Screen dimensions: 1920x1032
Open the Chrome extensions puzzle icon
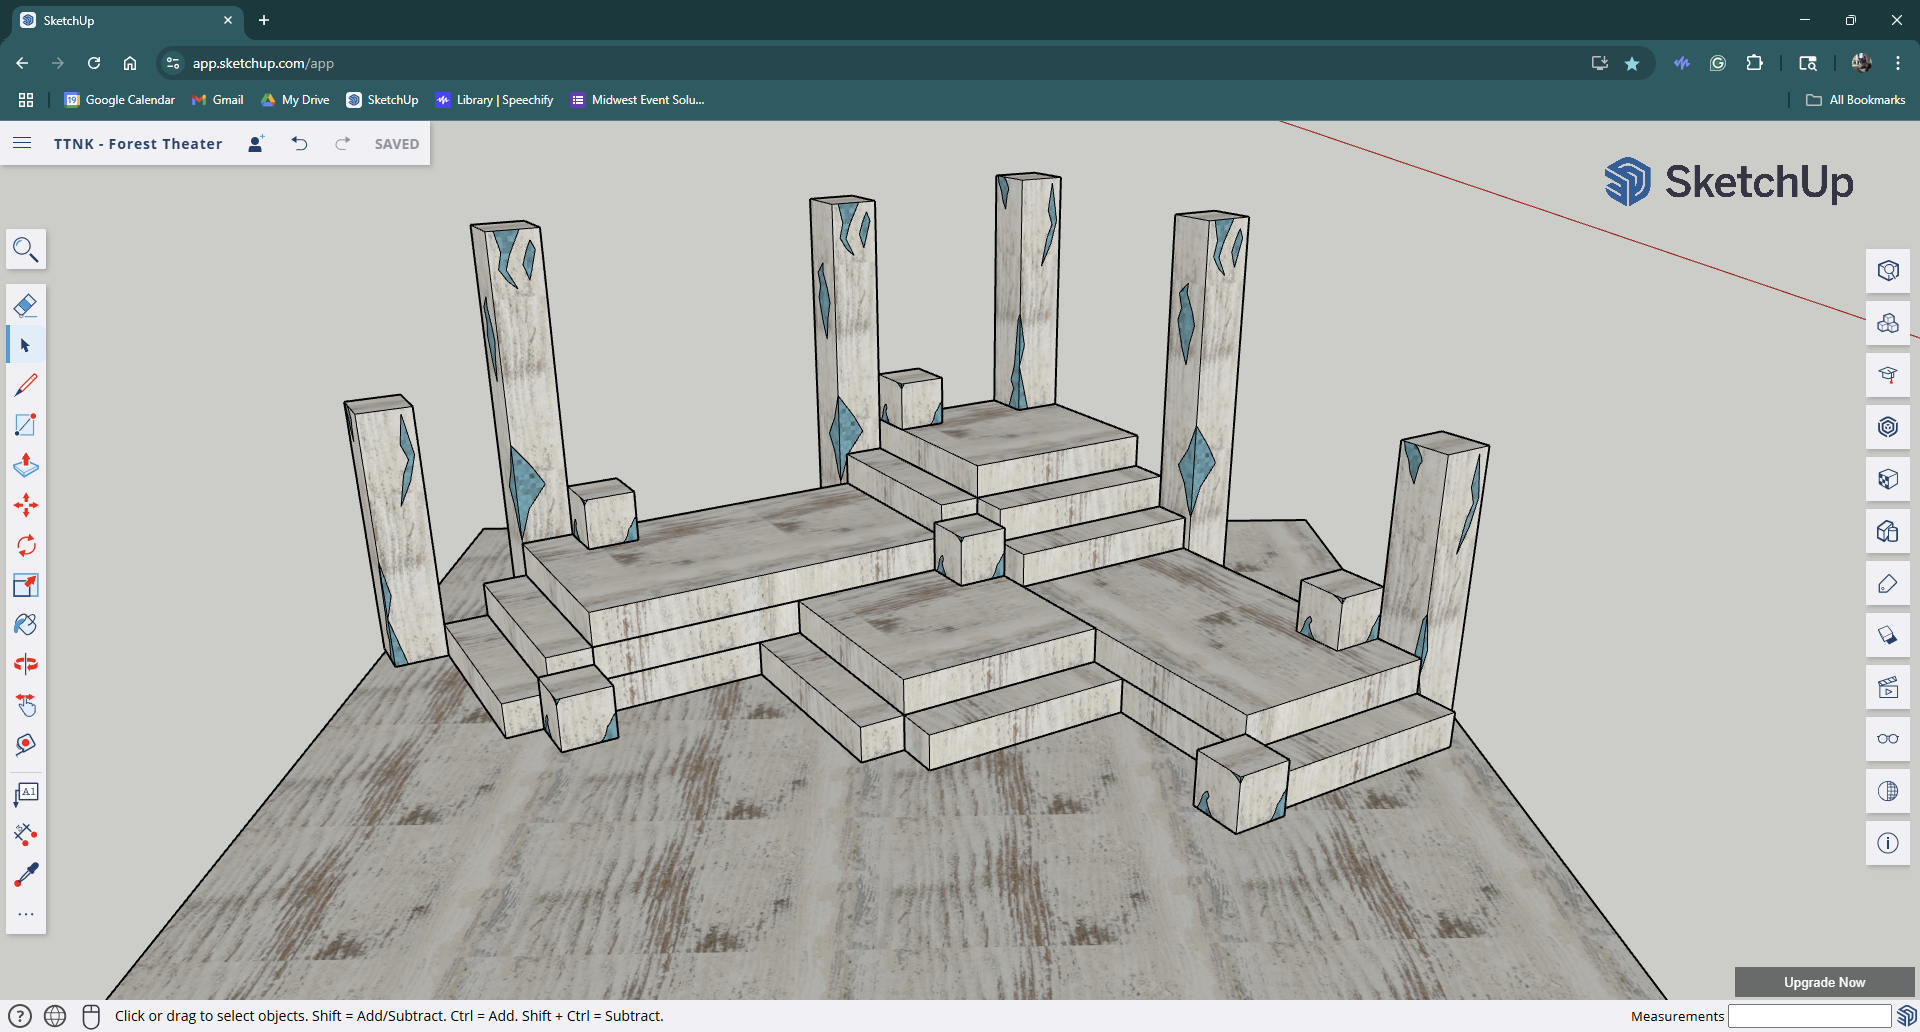(x=1754, y=63)
